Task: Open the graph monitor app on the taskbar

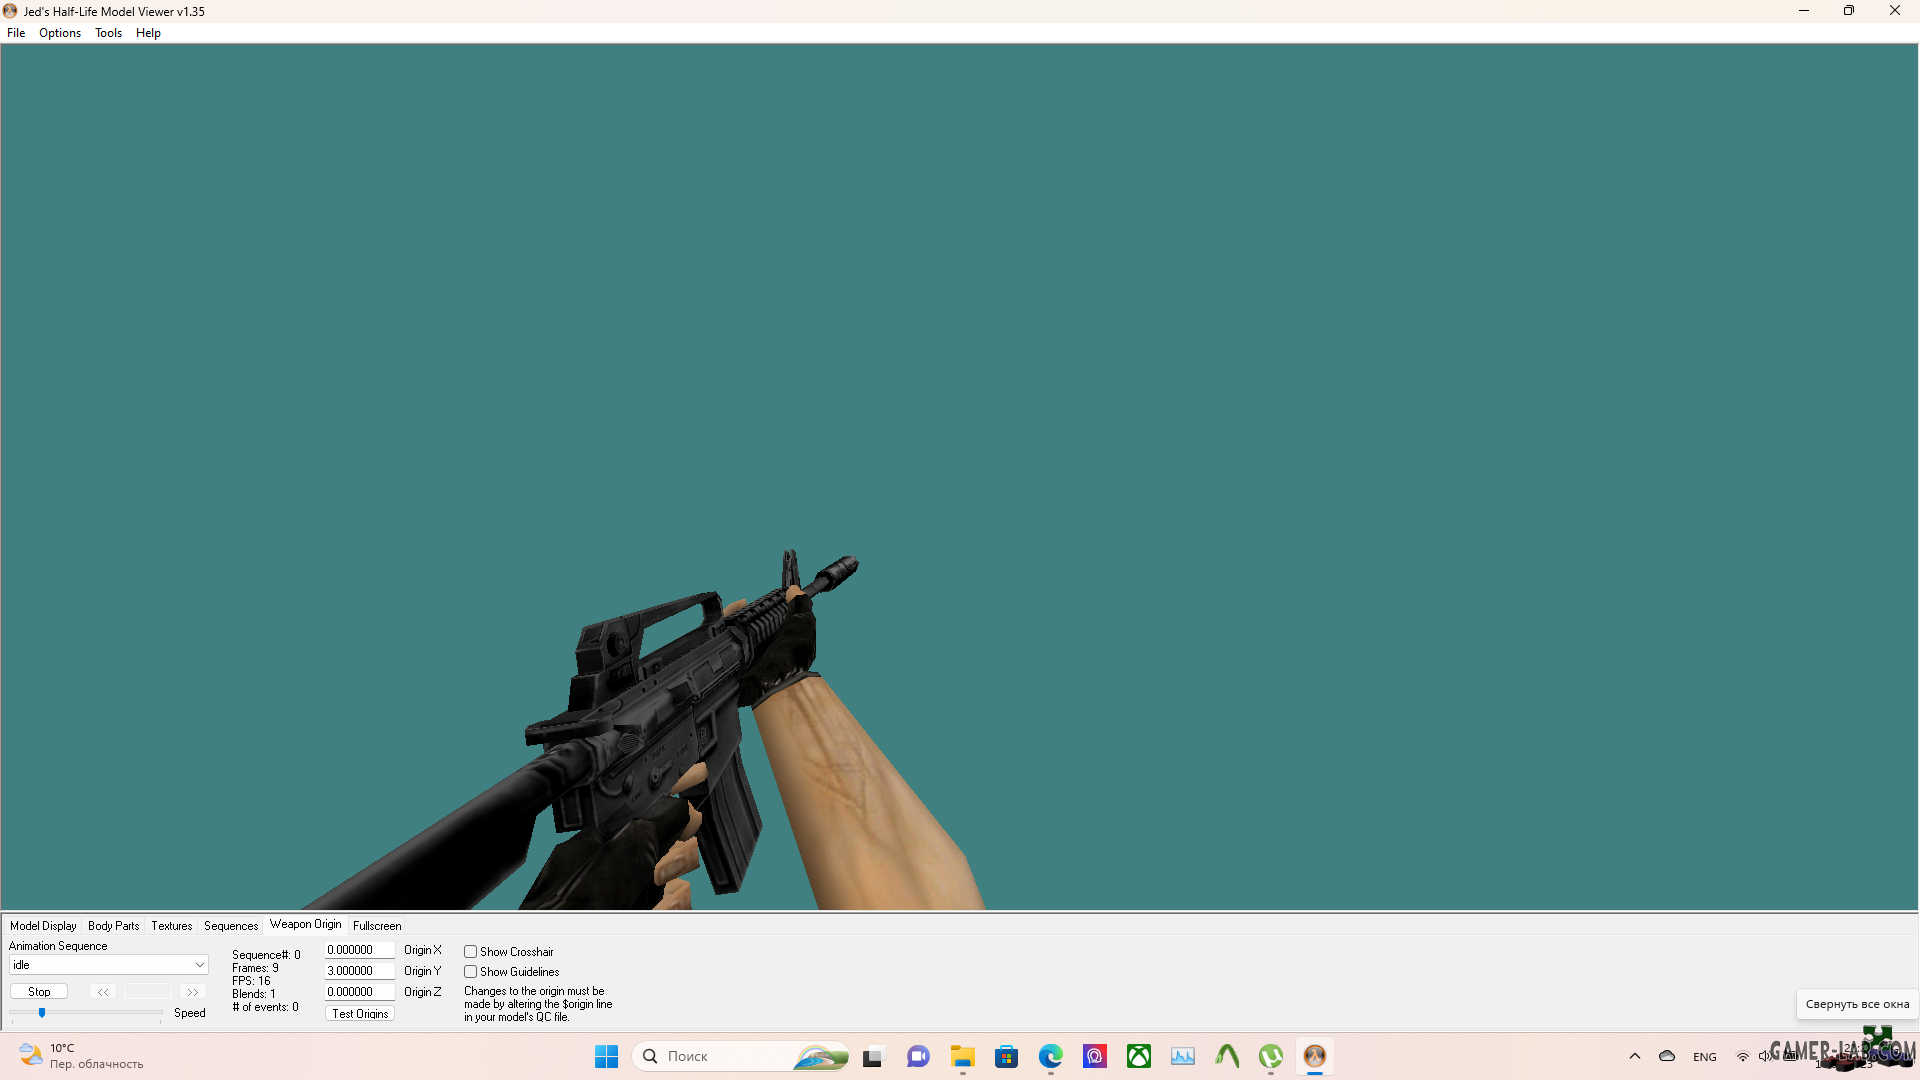Action: pos(1182,1057)
